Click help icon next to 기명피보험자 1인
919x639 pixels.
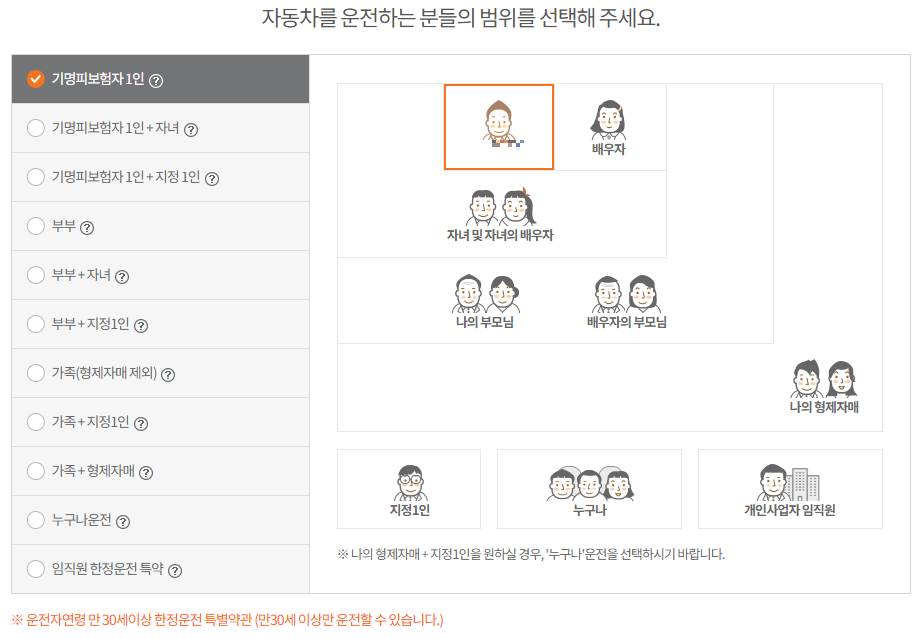point(156,80)
